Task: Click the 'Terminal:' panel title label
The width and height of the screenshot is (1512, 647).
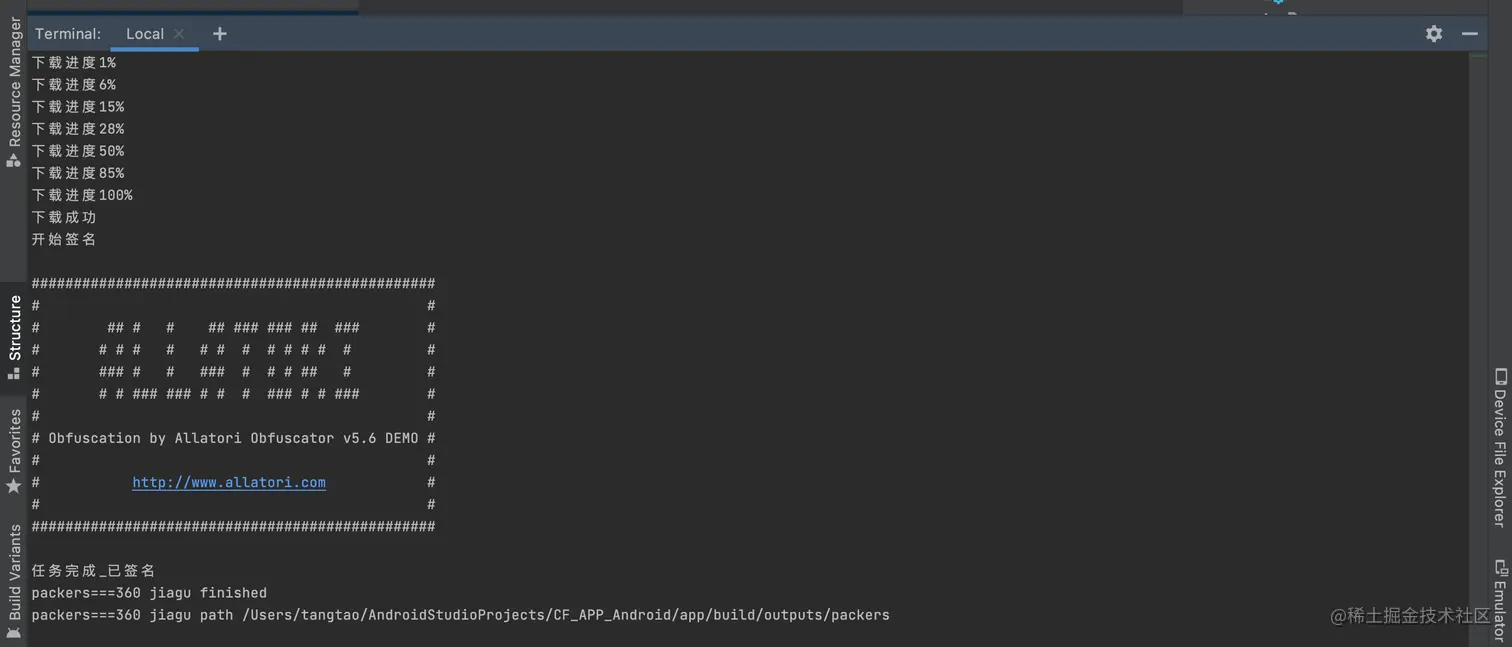Action: click(68, 34)
